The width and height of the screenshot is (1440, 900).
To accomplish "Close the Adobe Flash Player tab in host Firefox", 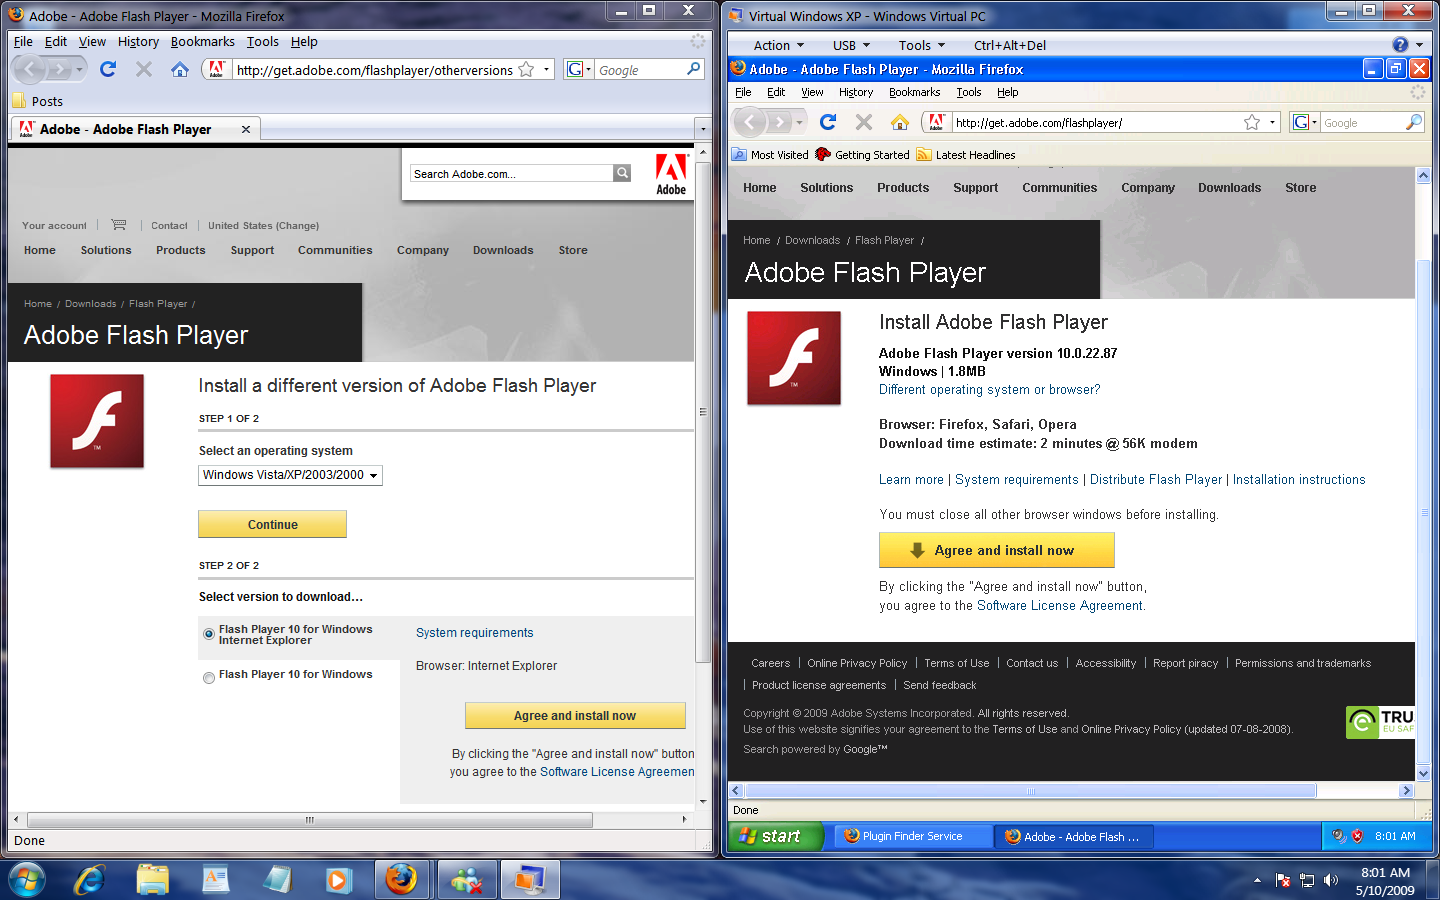I will (246, 129).
